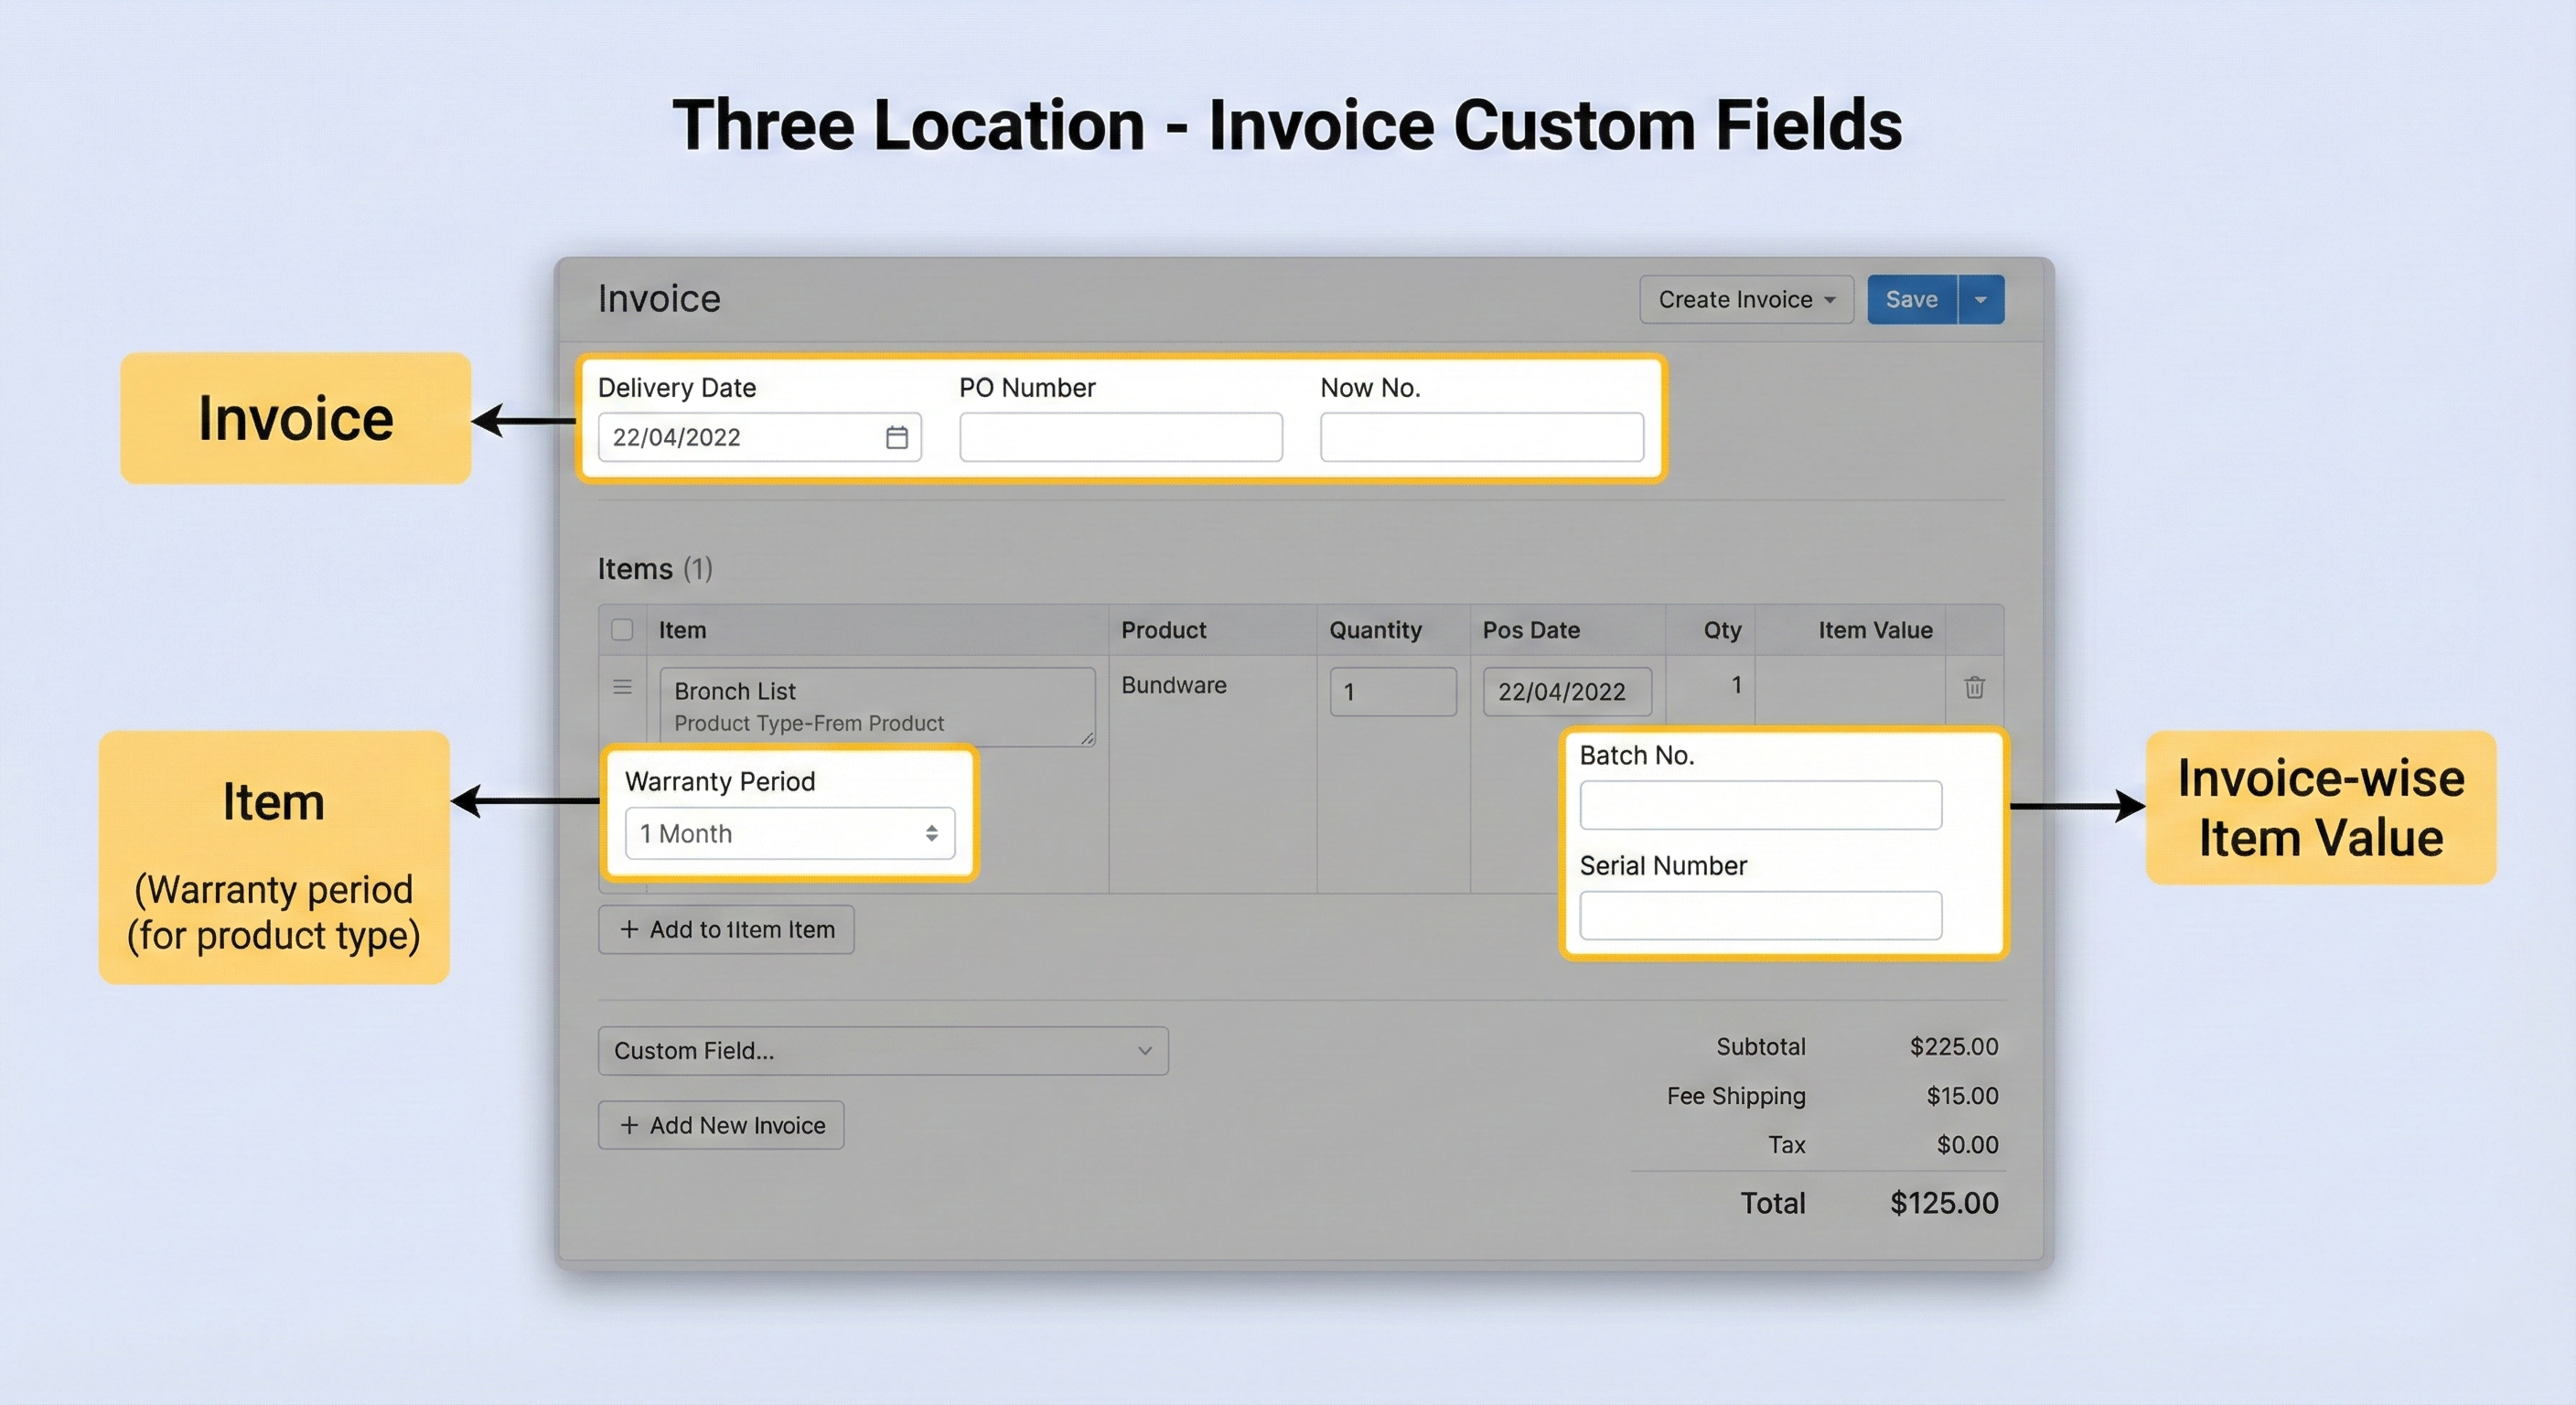This screenshot has width=2576, height=1405.
Task: Open the Save button dropdown arrow
Action: (1981, 298)
